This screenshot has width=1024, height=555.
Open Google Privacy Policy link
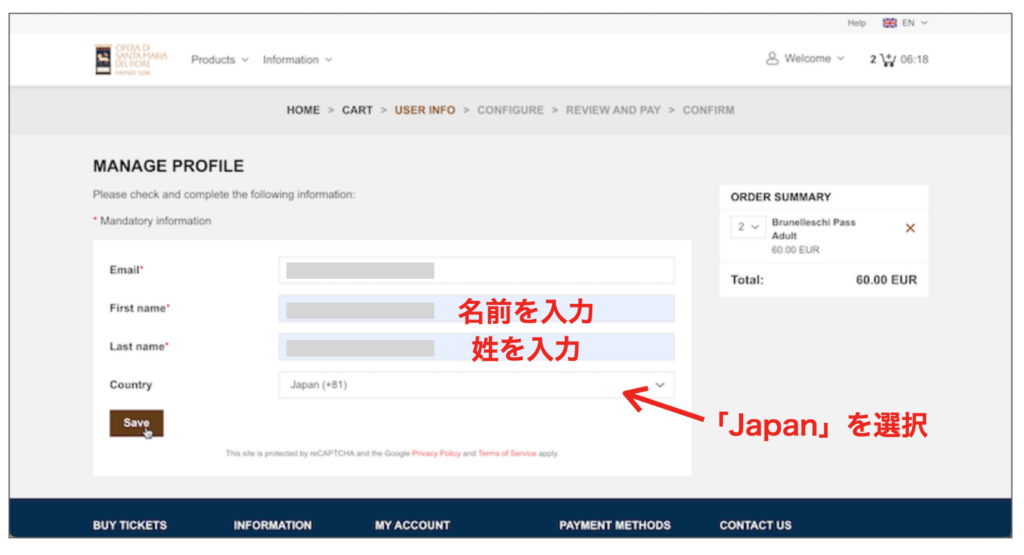[x=436, y=453]
